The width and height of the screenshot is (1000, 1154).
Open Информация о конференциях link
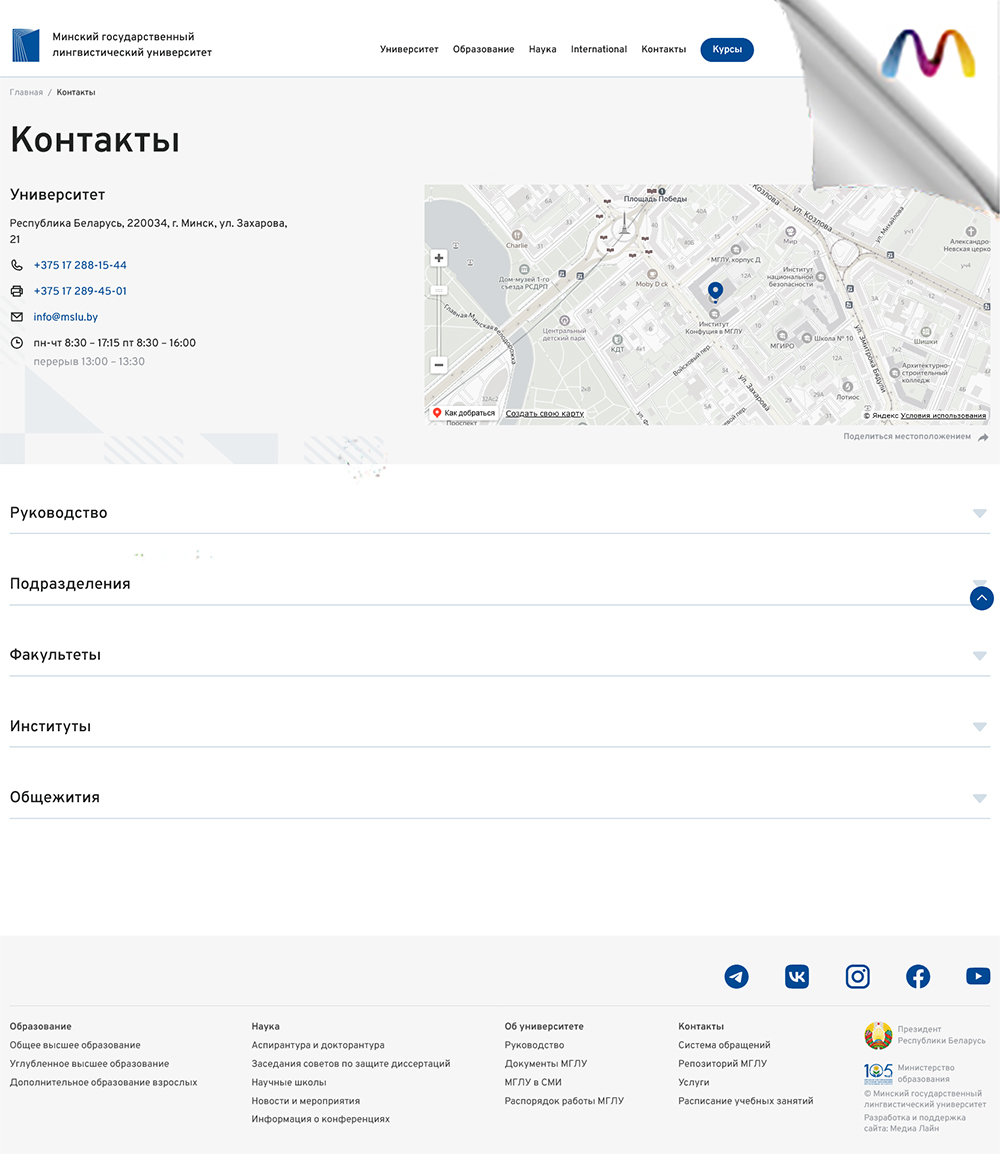pos(321,1119)
